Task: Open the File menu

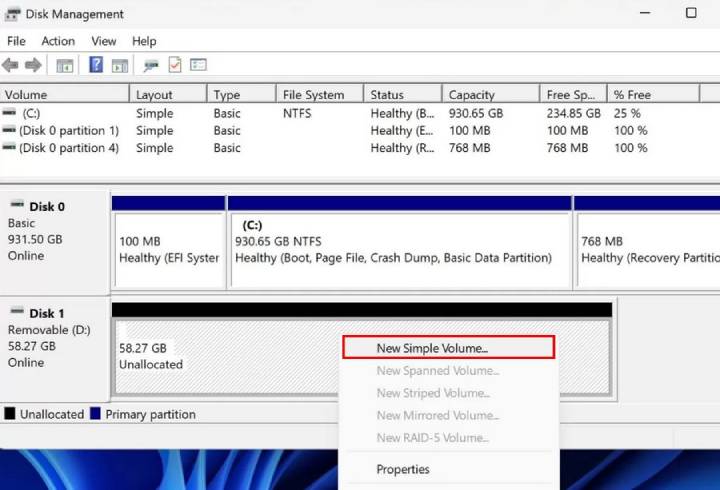Action: tap(16, 41)
